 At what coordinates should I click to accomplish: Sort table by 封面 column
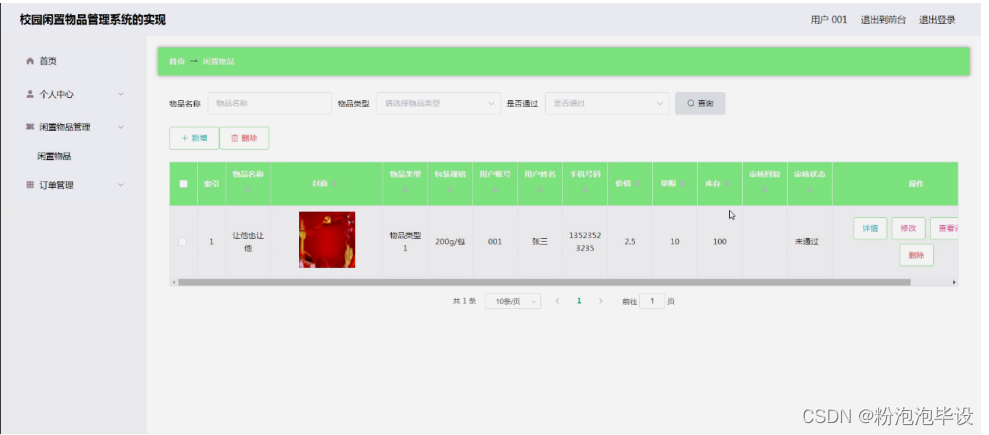pos(335,183)
